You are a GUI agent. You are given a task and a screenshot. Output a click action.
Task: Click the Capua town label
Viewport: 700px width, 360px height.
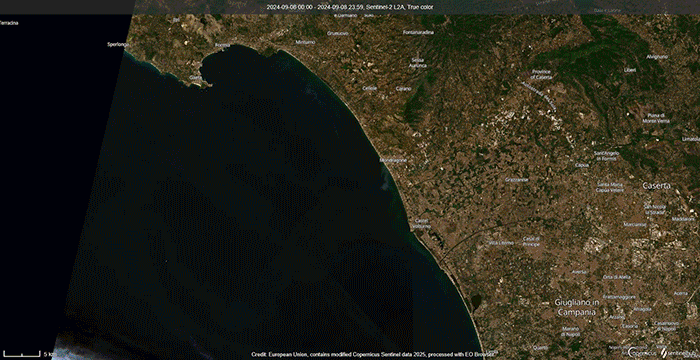582,165
